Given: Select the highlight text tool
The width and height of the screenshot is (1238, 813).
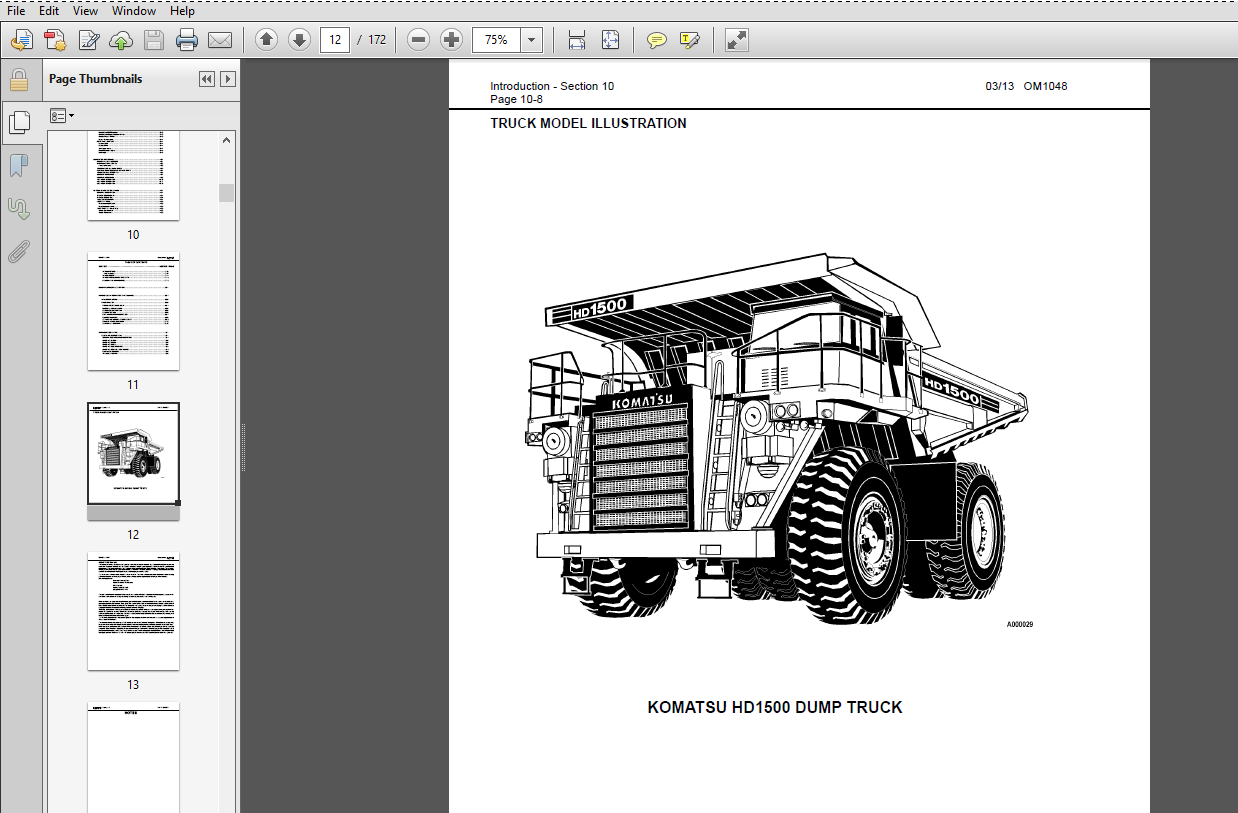Looking at the screenshot, I should click(689, 40).
